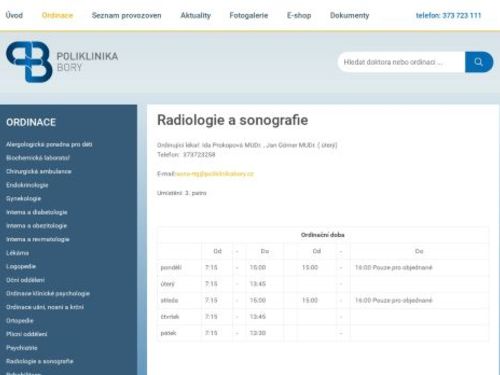Open the Fotogalerie page
The image size is (500, 375).
tap(249, 15)
